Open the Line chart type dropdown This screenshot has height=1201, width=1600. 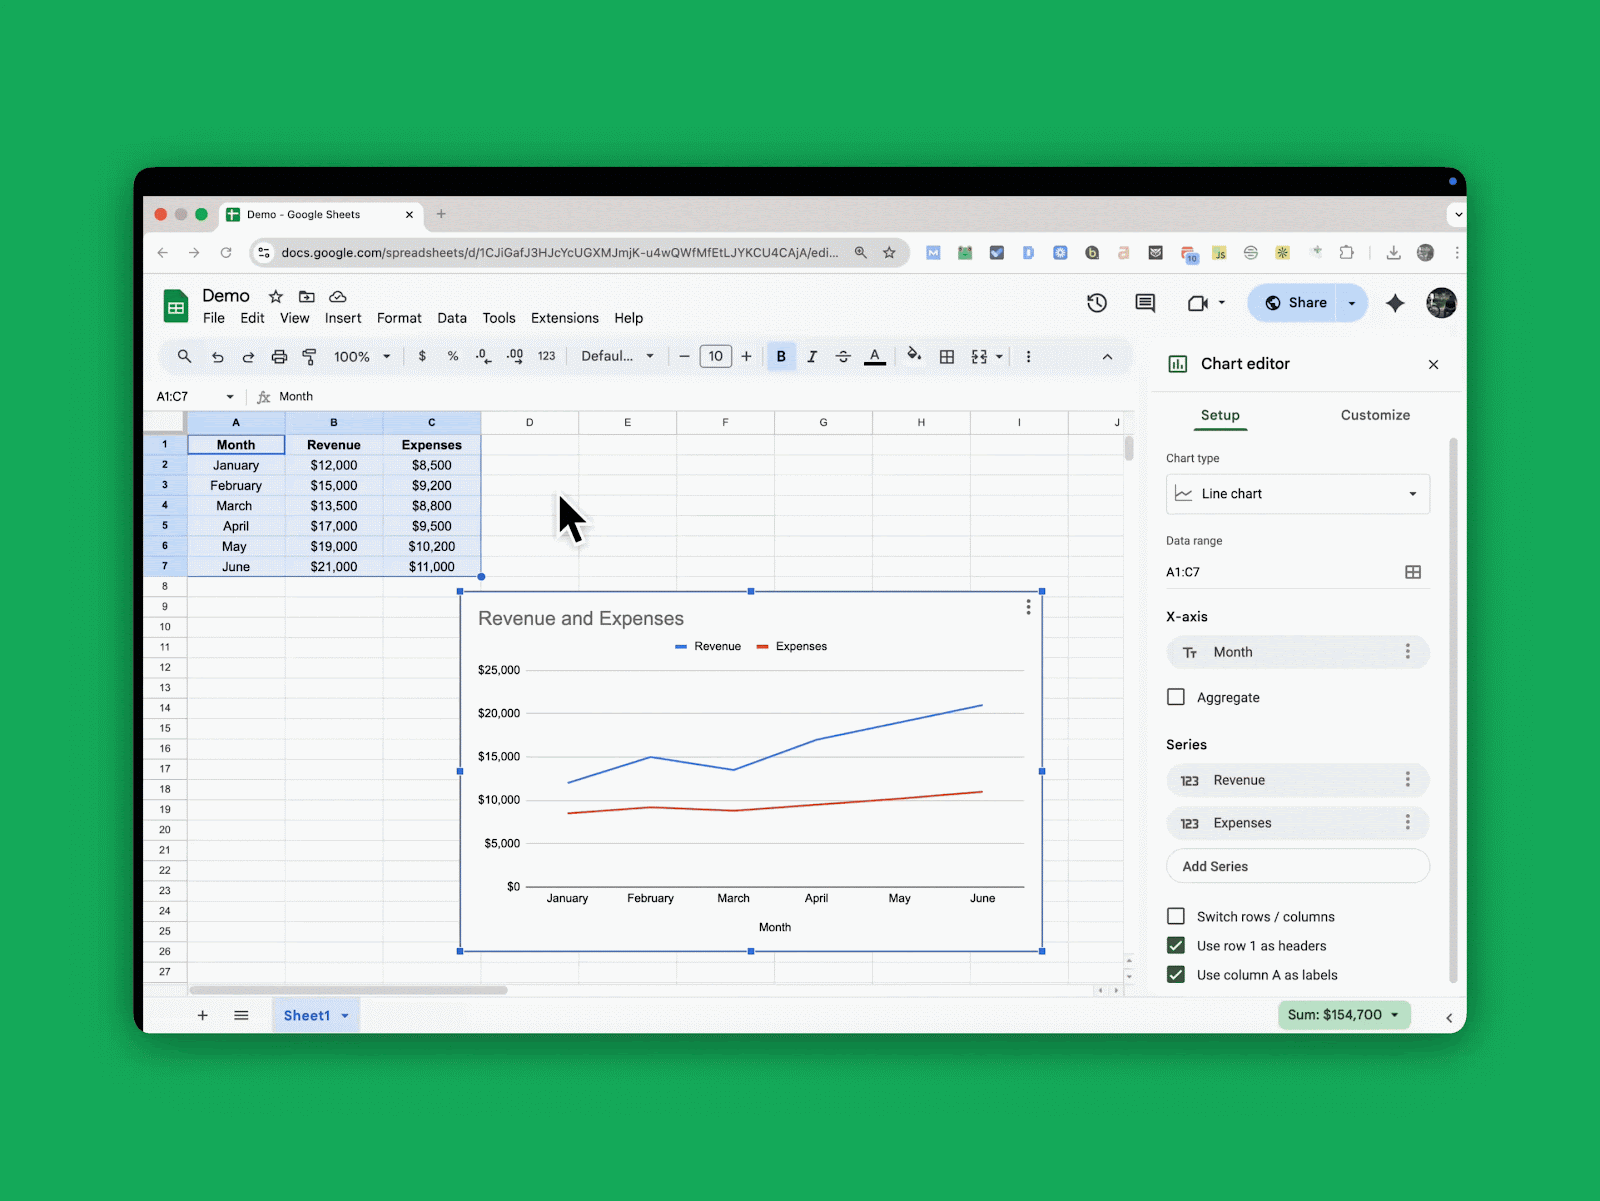tap(1297, 493)
